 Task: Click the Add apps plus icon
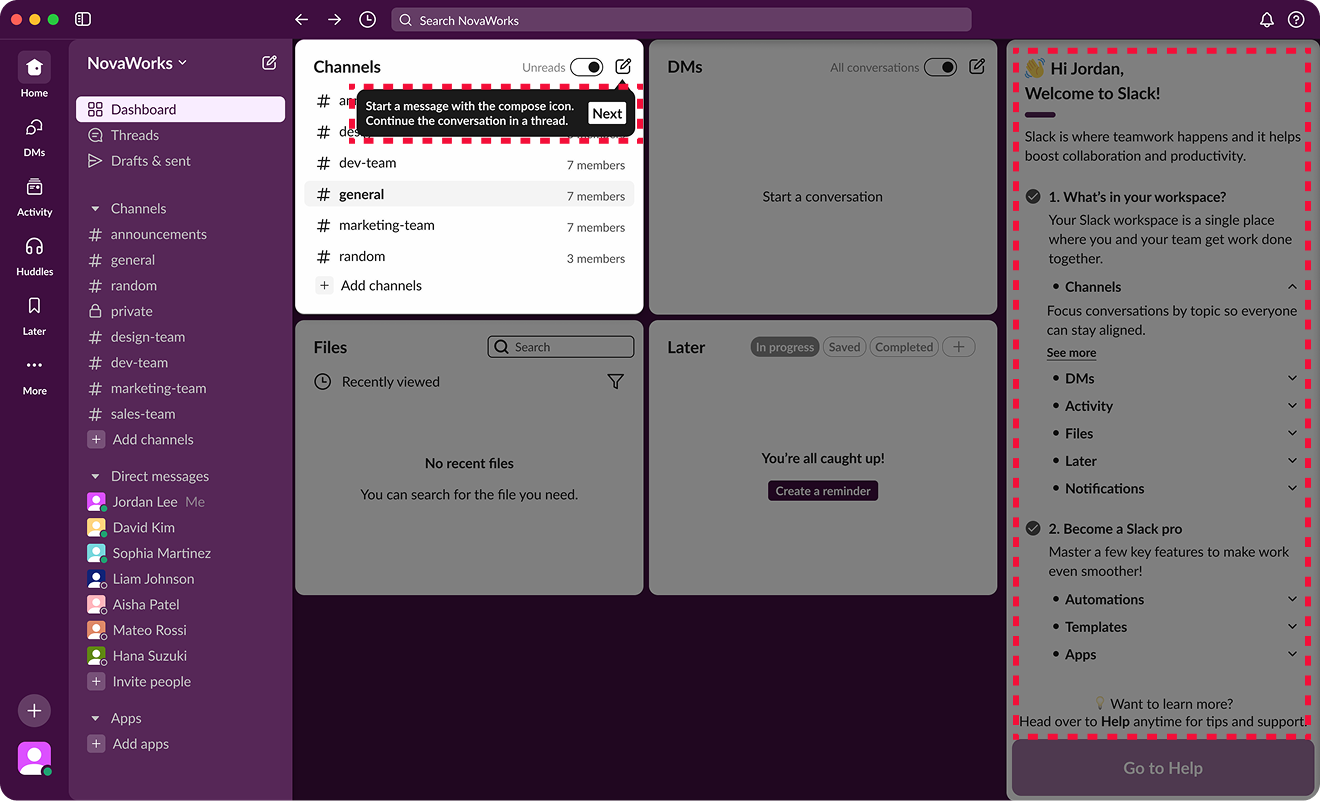click(96, 743)
